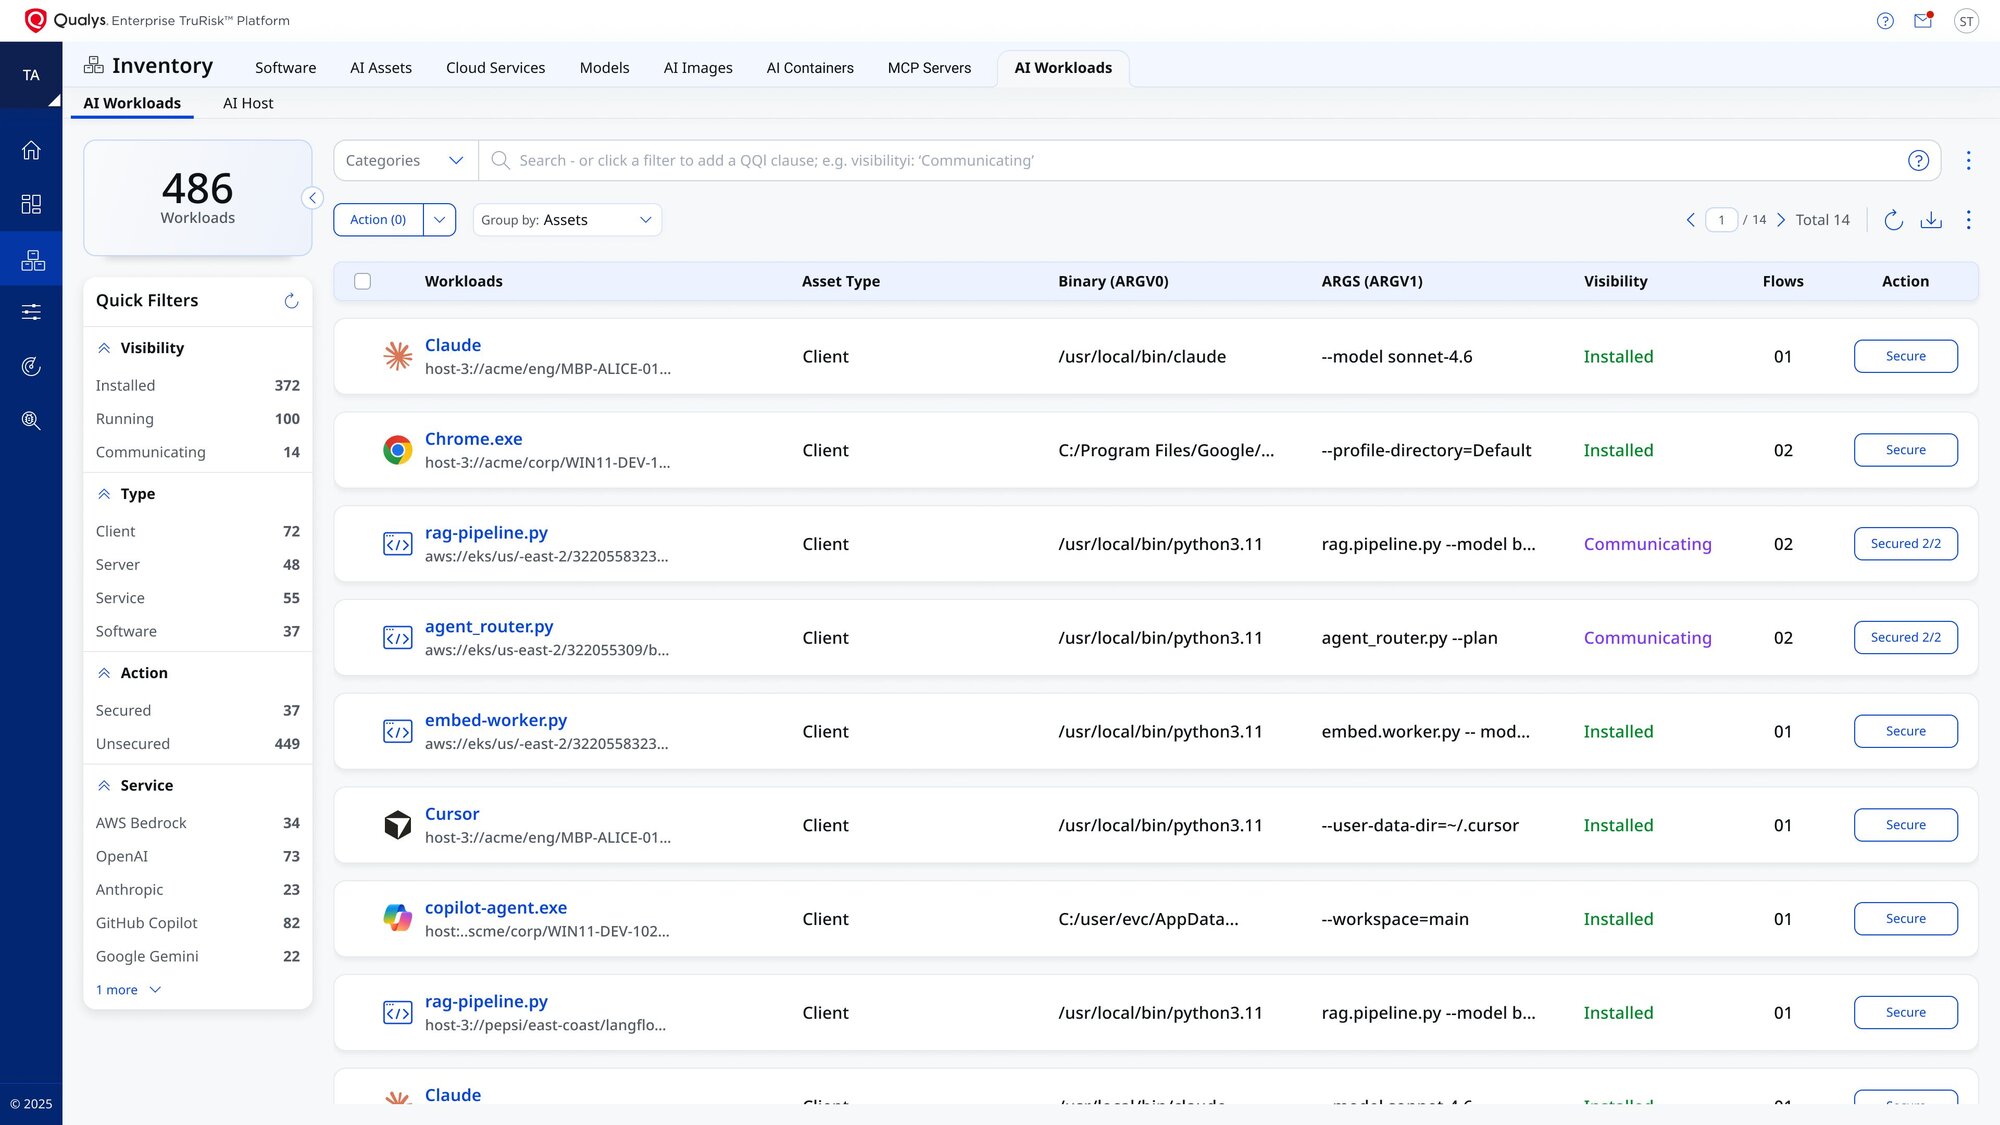This screenshot has width=2000, height=1125.
Task: Switch to the AI Containers tab
Action: (x=810, y=68)
